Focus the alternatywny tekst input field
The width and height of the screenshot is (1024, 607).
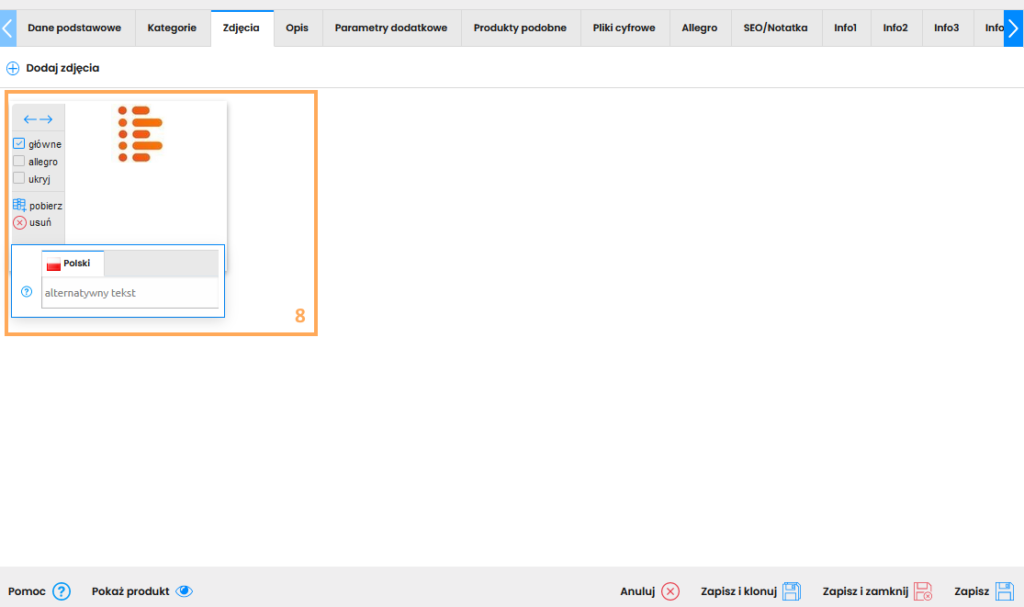coord(130,293)
